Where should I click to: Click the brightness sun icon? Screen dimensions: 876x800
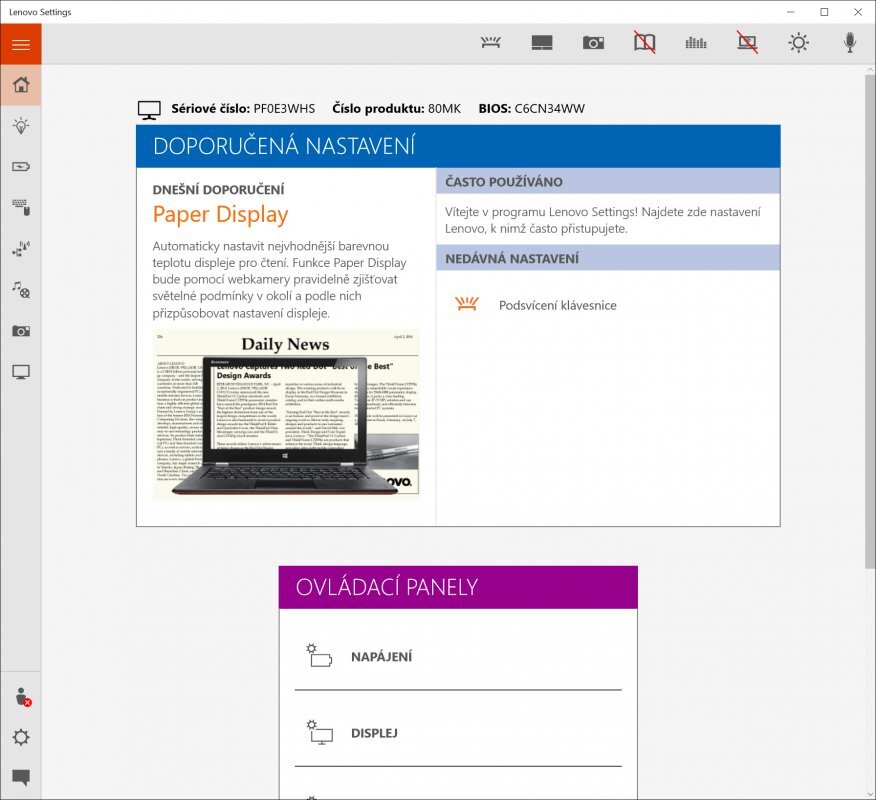coord(799,43)
